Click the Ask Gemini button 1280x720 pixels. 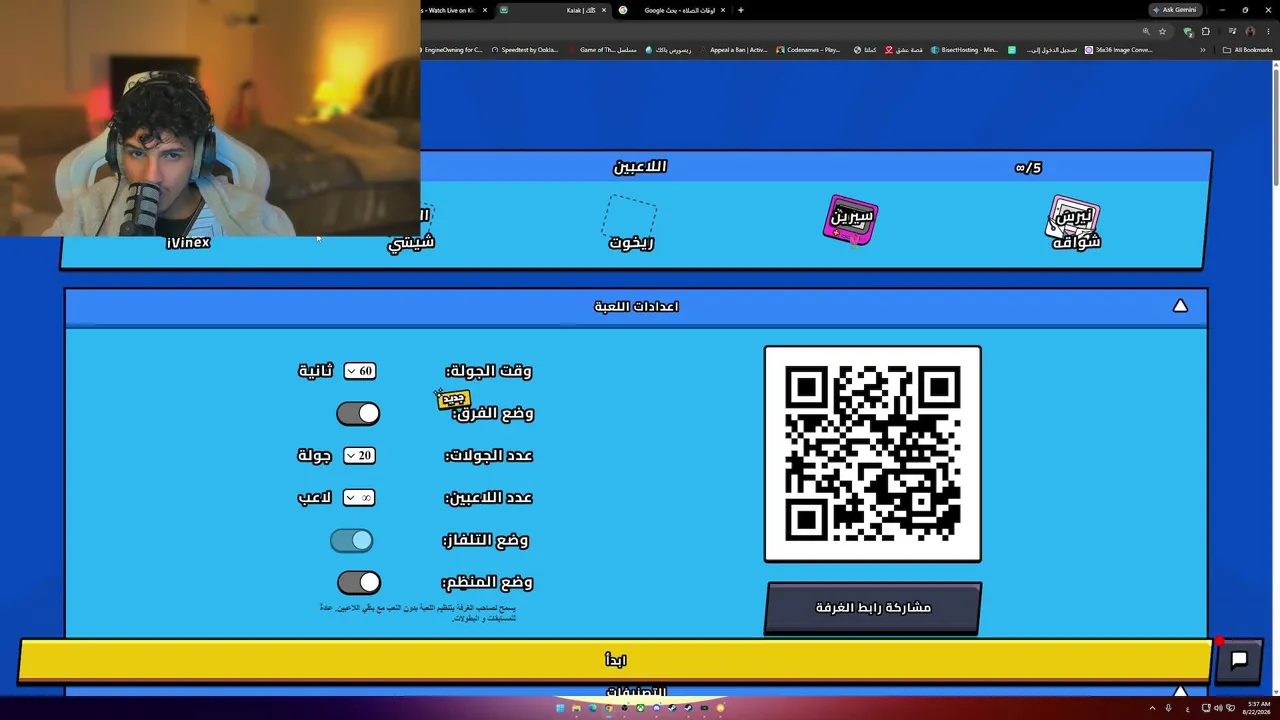[1175, 10]
